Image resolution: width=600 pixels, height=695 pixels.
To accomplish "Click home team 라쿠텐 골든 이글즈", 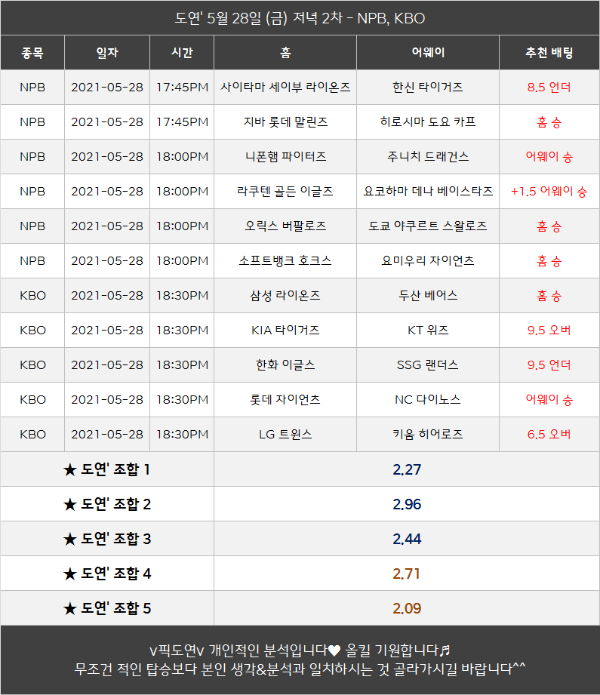I will pyautogui.click(x=285, y=191).
